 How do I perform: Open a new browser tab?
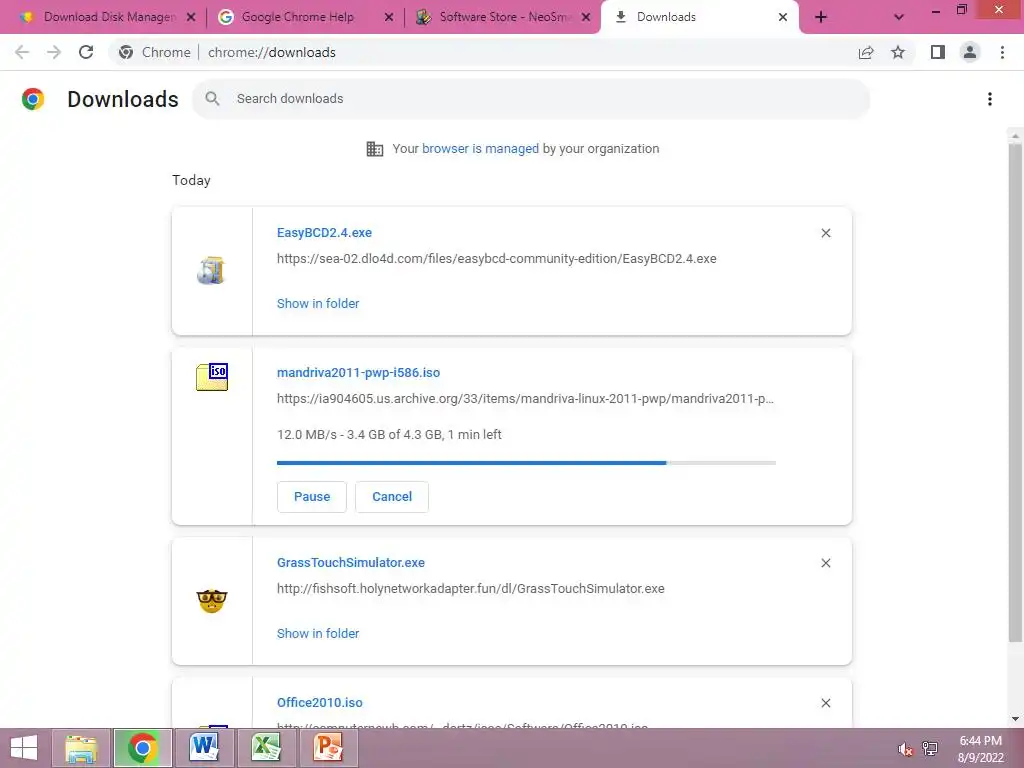[x=821, y=17]
